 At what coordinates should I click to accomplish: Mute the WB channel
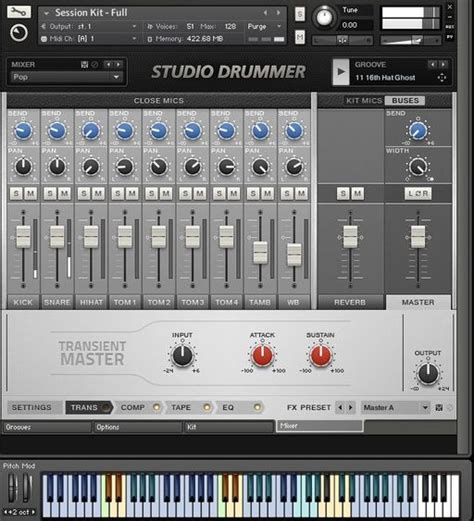coord(301,193)
